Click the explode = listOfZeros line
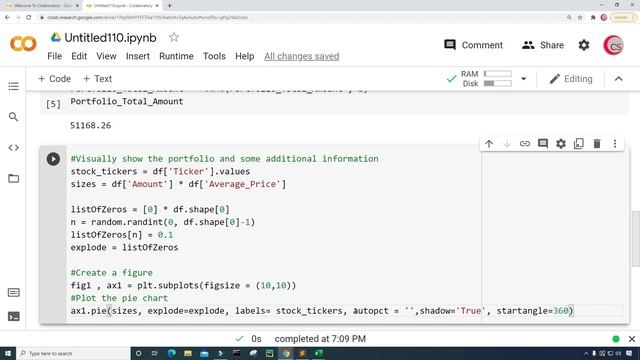Image resolution: width=640 pixels, height=360 pixels. 124,247
